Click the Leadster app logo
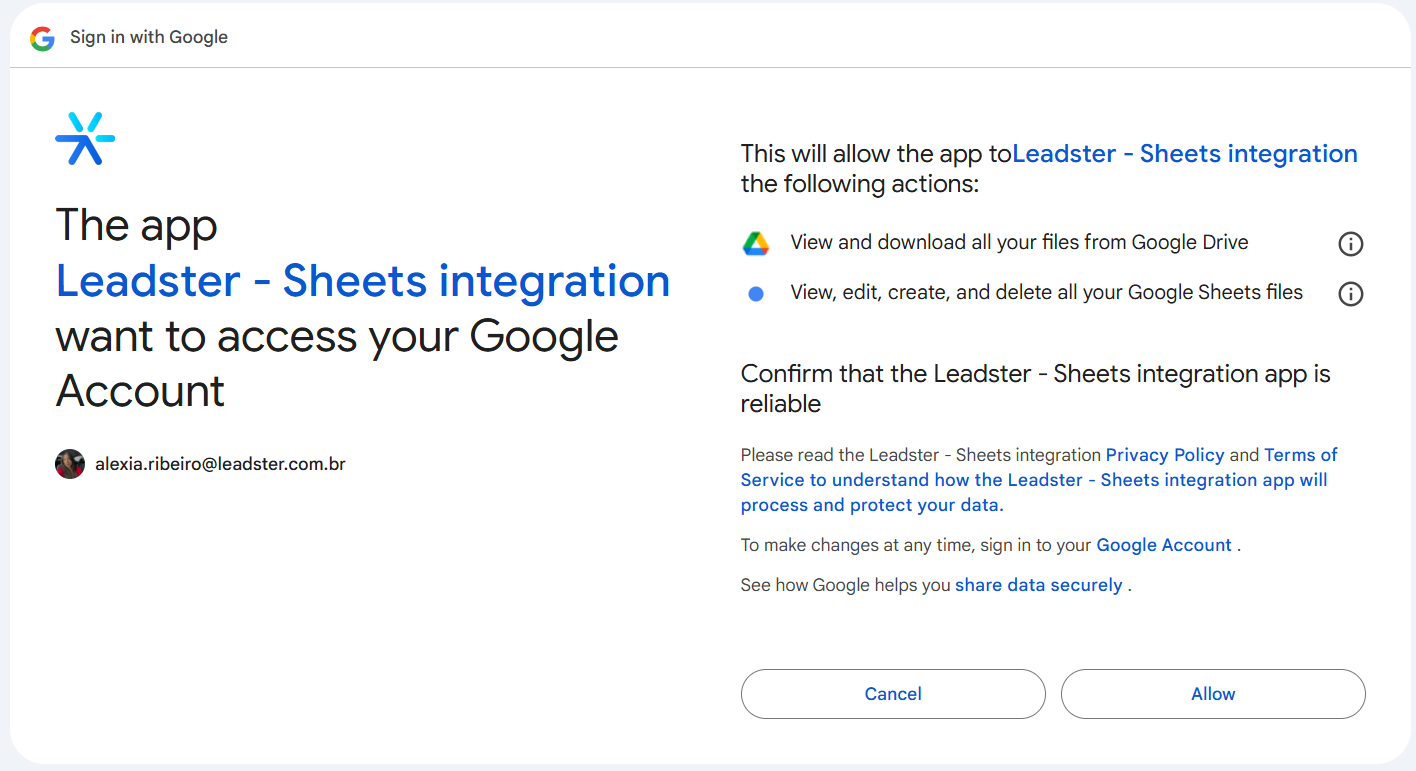Viewport: 1416px width, 771px height. click(85, 138)
